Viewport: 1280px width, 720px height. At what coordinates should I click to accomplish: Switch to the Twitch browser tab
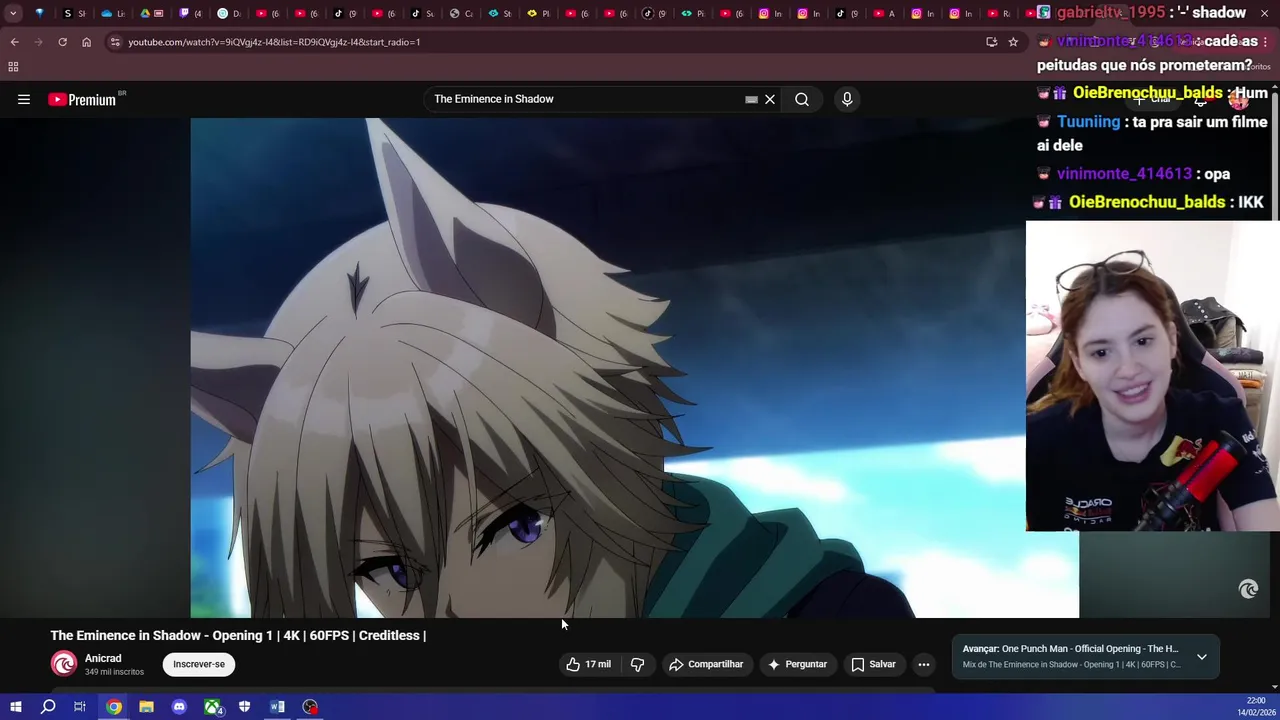tap(188, 13)
